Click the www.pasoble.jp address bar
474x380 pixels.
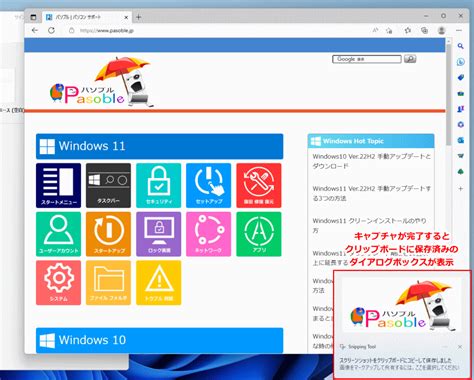tap(107, 31)
